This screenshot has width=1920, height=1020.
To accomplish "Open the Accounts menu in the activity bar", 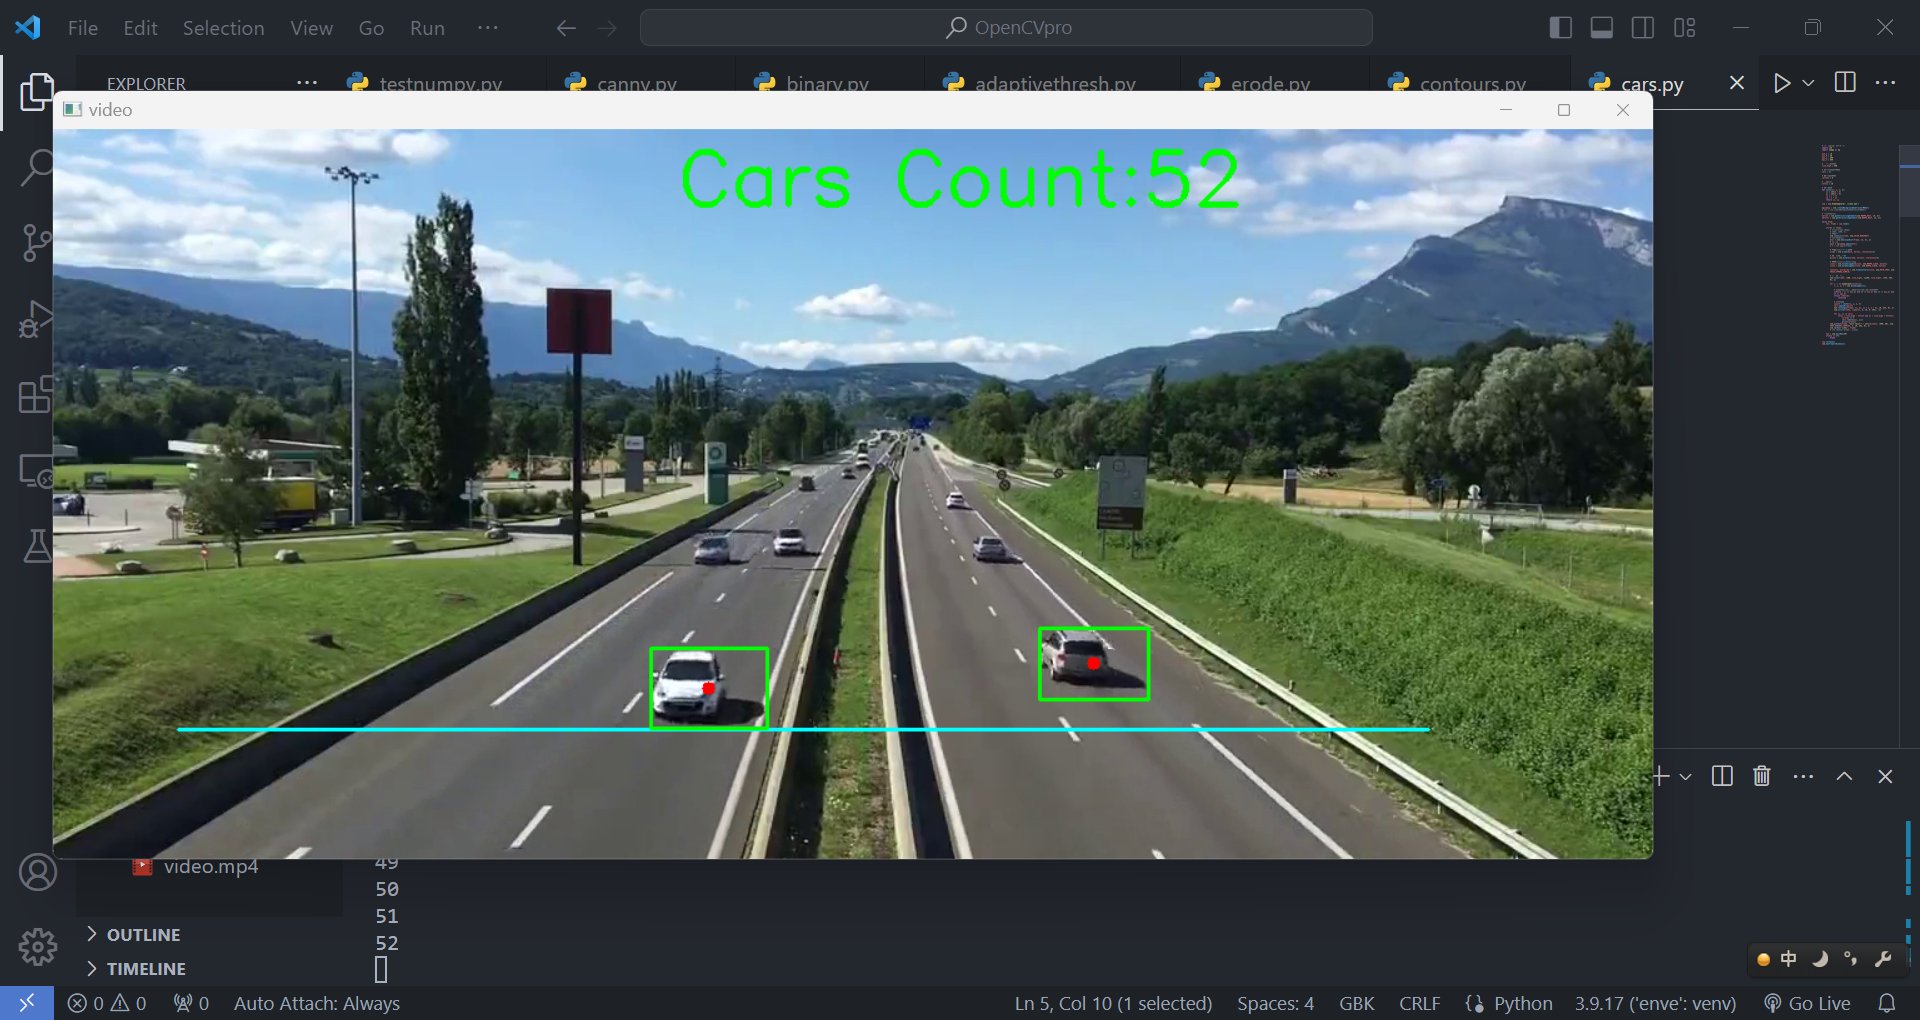I will (38, 872).
